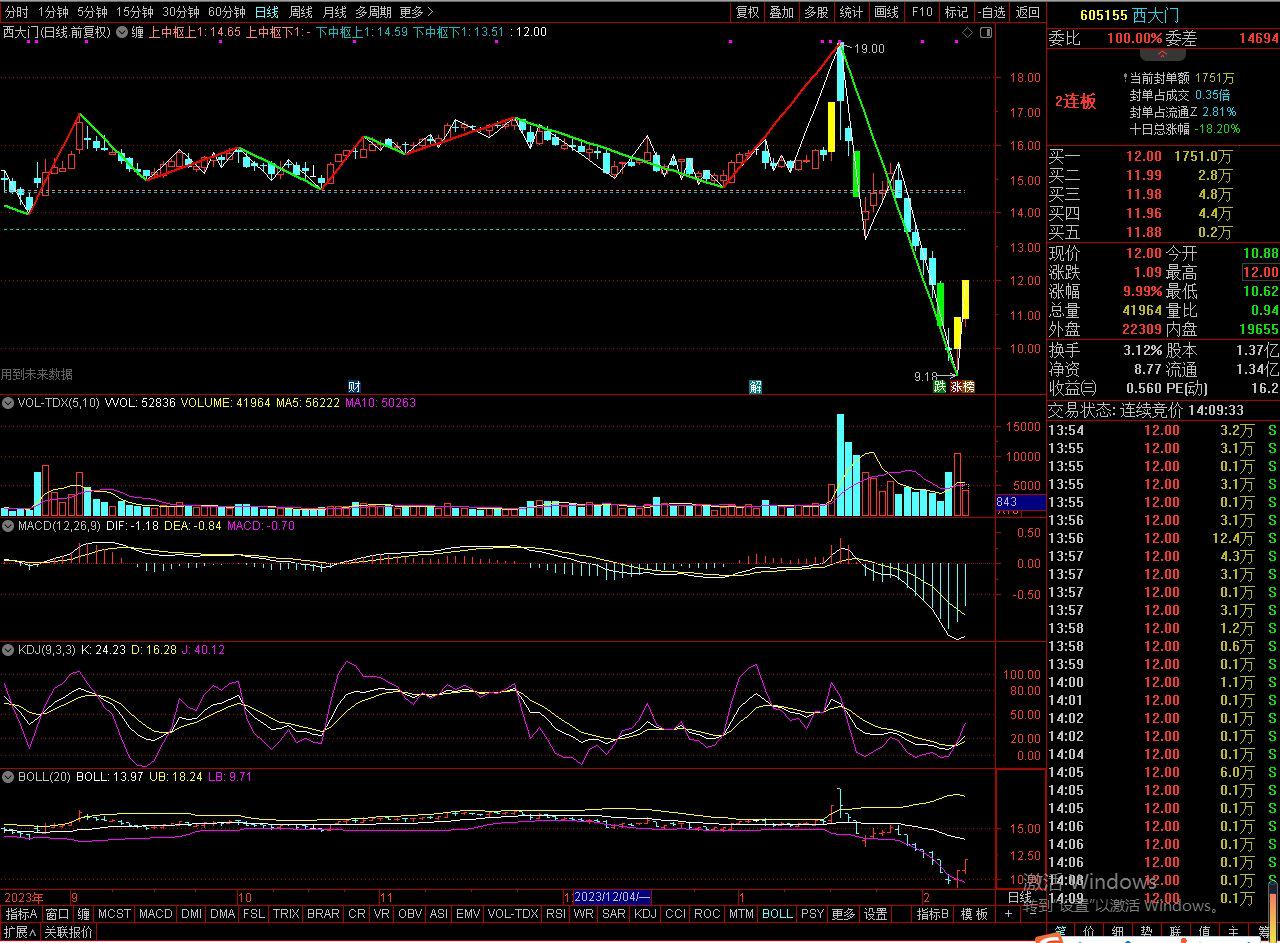Click the 窗口 item in indicator bar
The width and height of the screenshot is (1280, 943).
coord(58,914)
